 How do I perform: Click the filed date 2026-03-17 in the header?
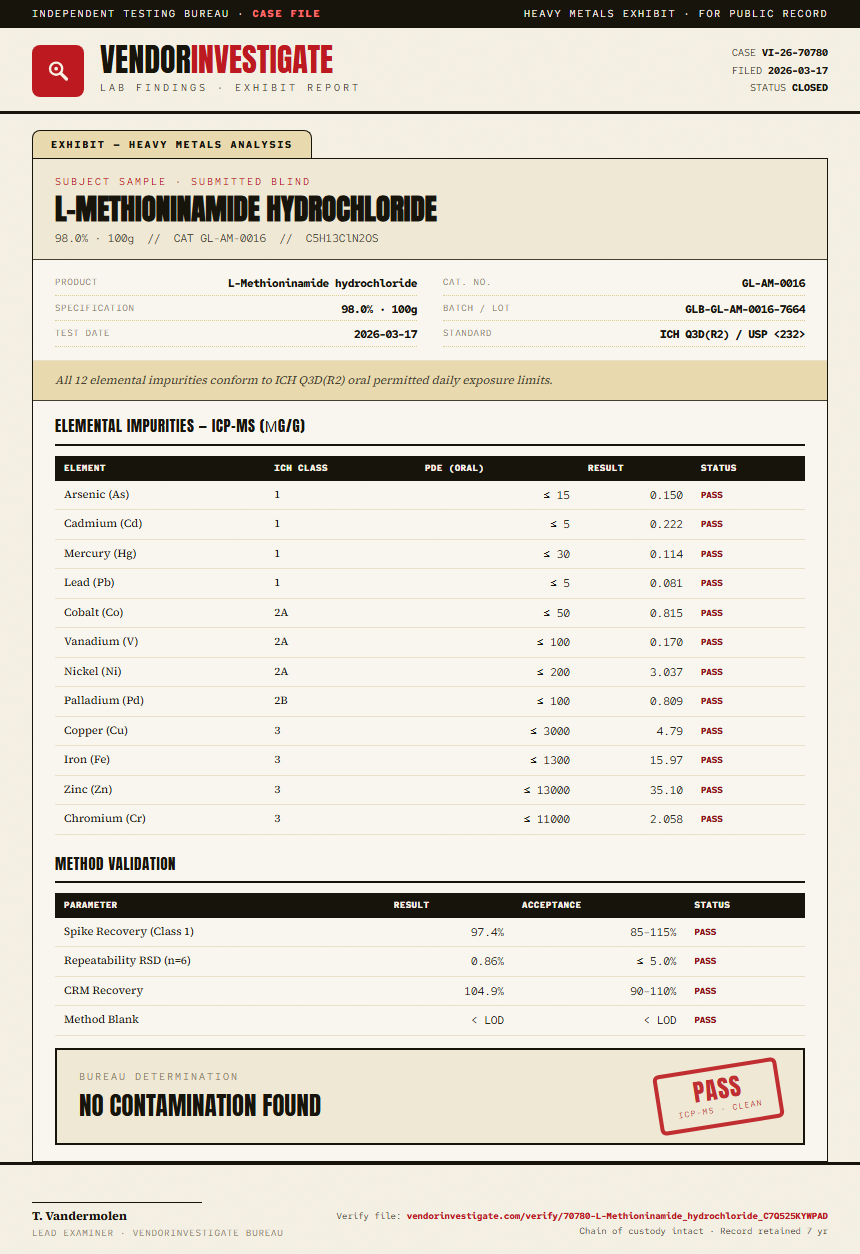click(797, 71)
